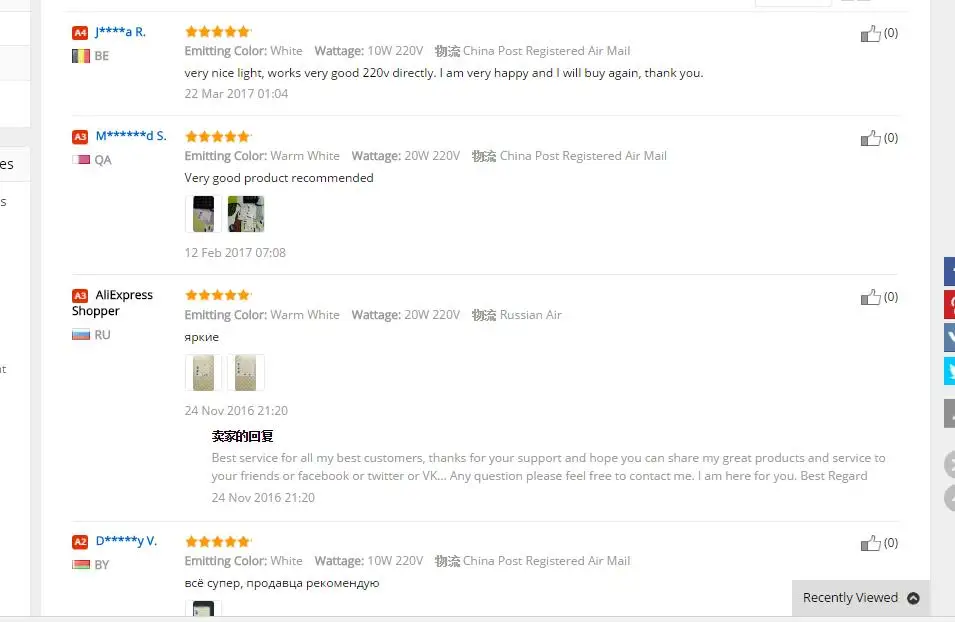This screenshot has width=955, height=622.
Task: Click thumbs-up on M******d S. review
Action: (x=870, y=138)
